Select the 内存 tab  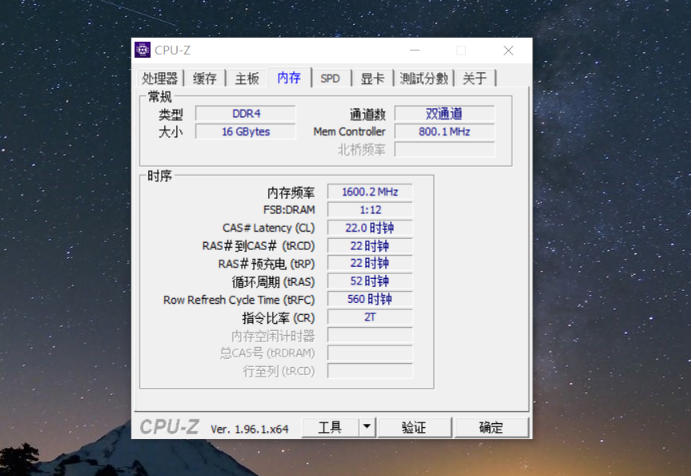pyautogui.click(x=289, y=78)
